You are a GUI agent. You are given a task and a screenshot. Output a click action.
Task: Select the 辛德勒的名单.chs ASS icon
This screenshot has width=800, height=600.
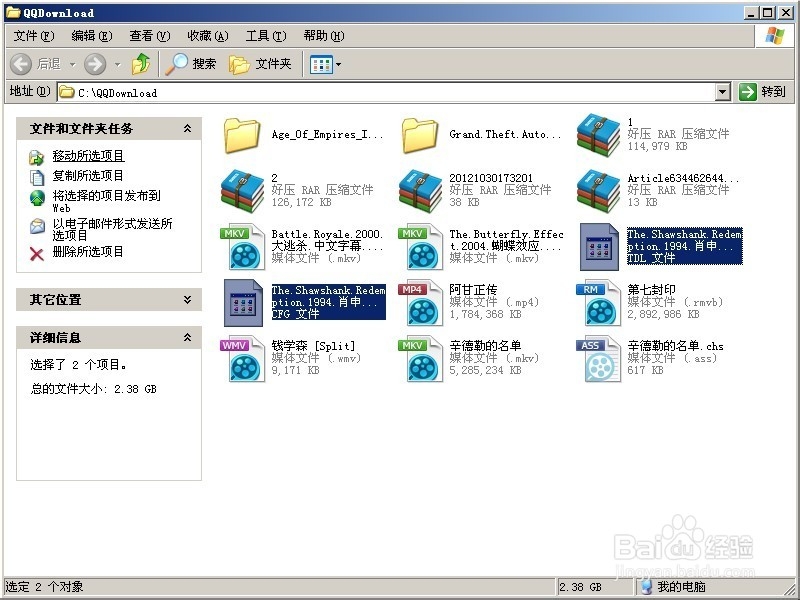coord(598,359)
